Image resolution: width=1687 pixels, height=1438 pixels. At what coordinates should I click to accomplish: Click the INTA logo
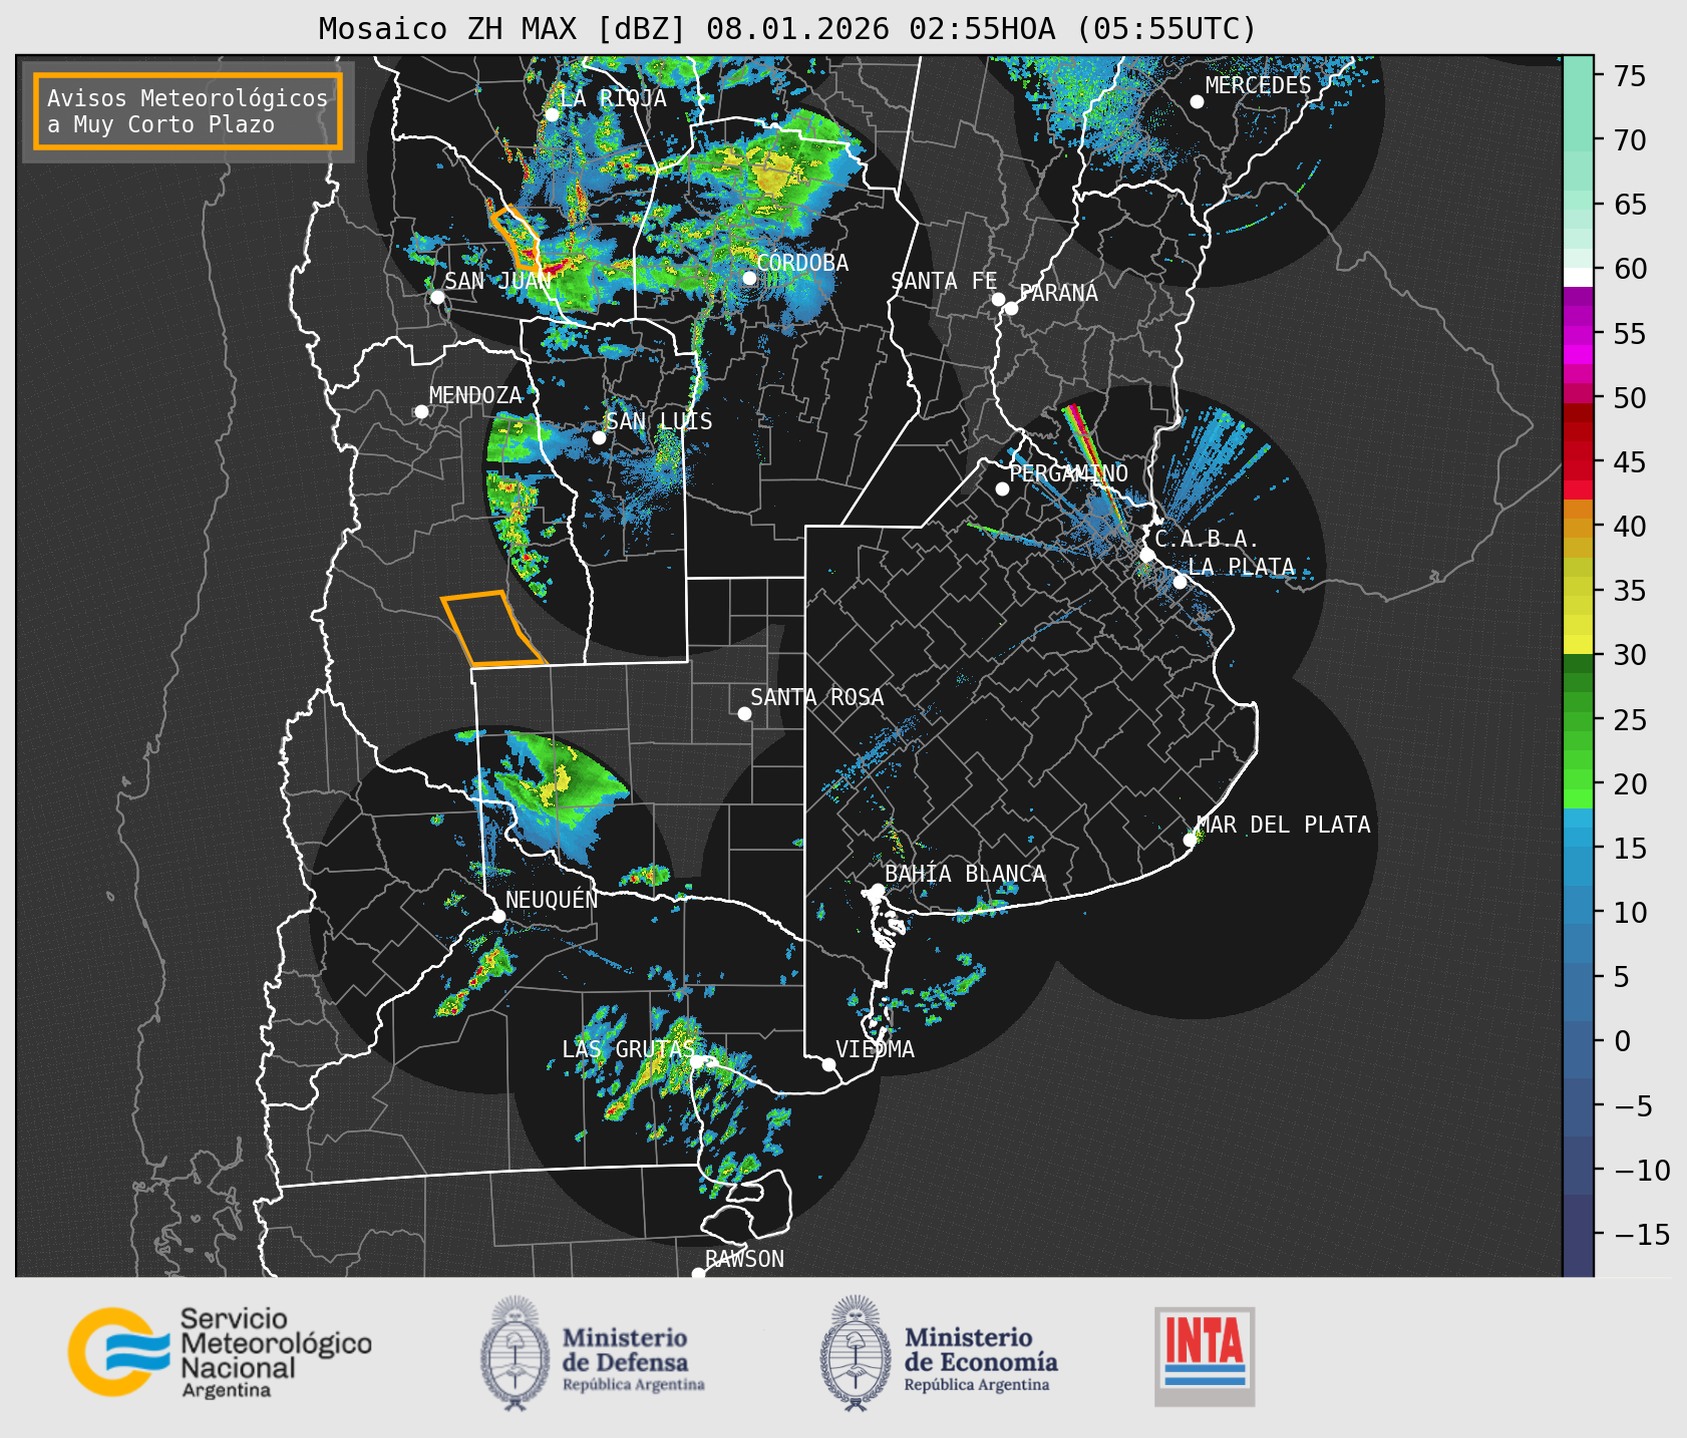[1204, 1356]
